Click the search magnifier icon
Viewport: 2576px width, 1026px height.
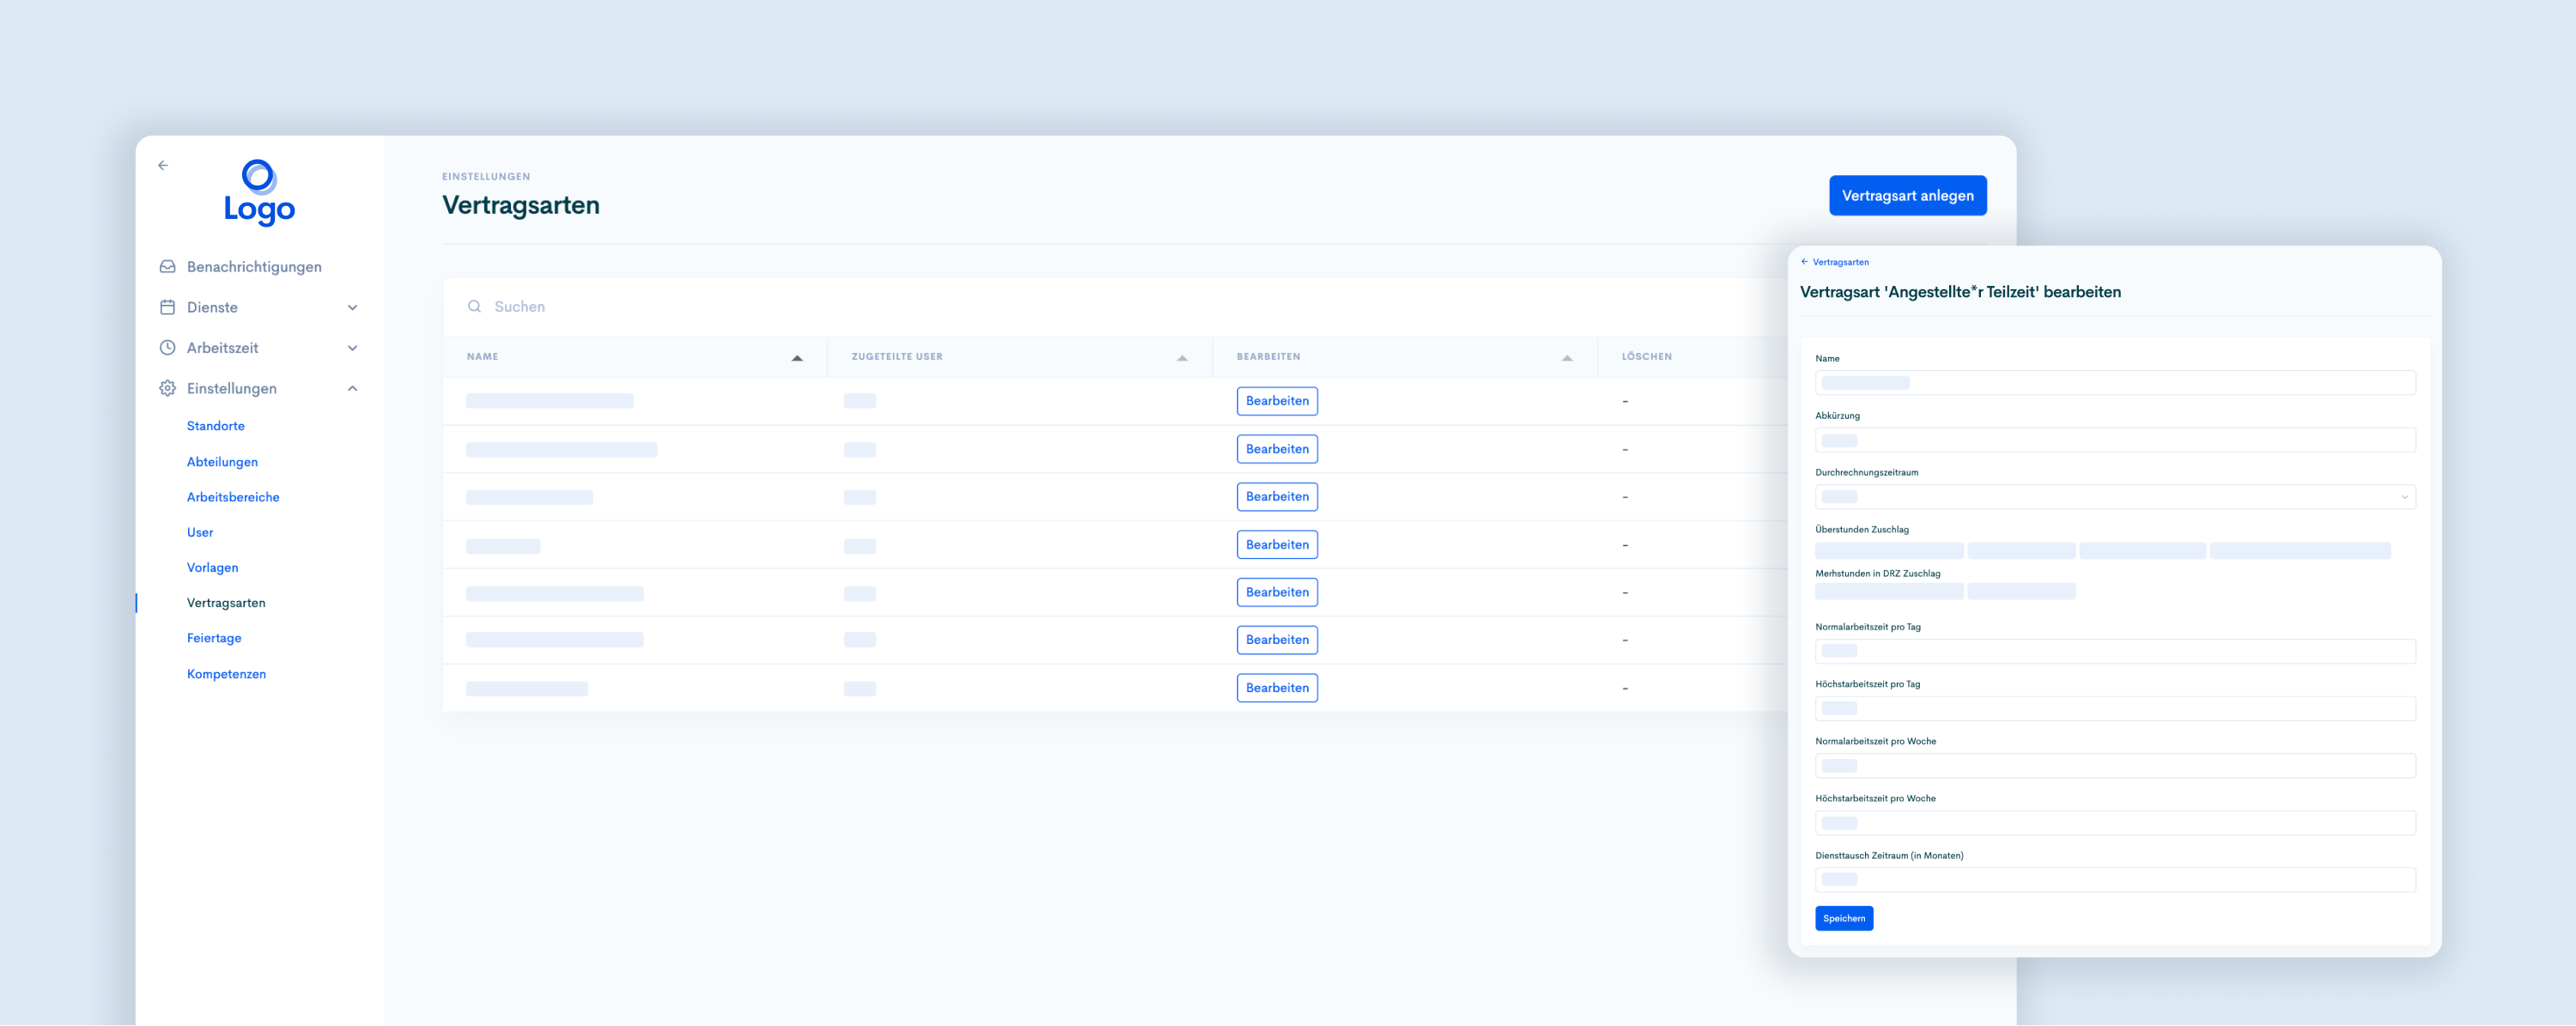(x=474, y=307)
